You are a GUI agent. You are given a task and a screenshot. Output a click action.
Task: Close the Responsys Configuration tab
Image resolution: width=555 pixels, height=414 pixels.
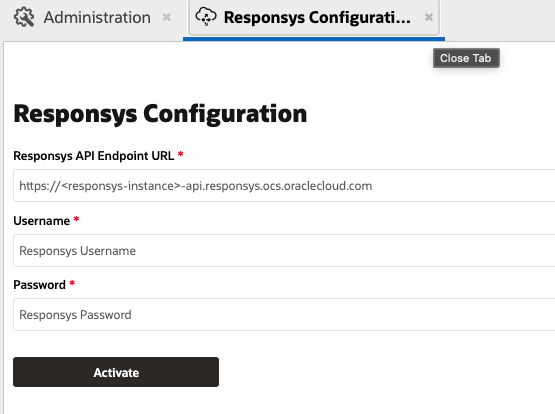tap(429, 17)
